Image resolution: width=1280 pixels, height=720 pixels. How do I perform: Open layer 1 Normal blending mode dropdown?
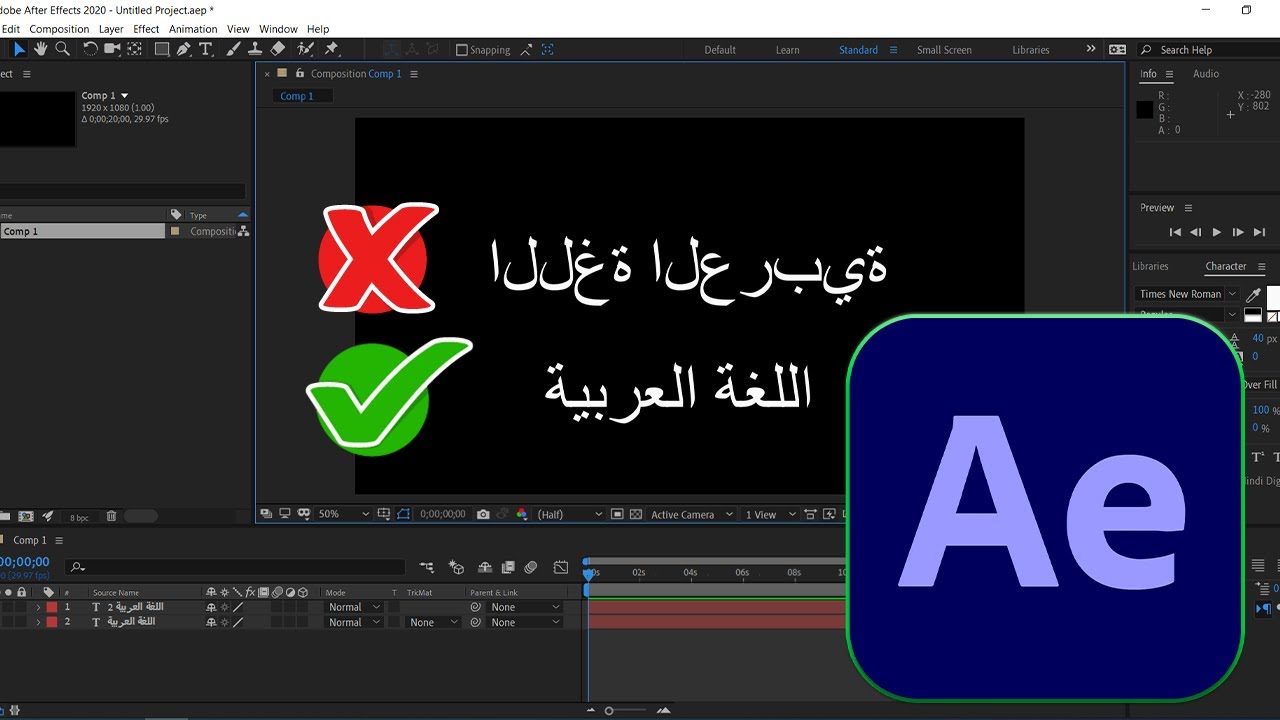point(355,607)
